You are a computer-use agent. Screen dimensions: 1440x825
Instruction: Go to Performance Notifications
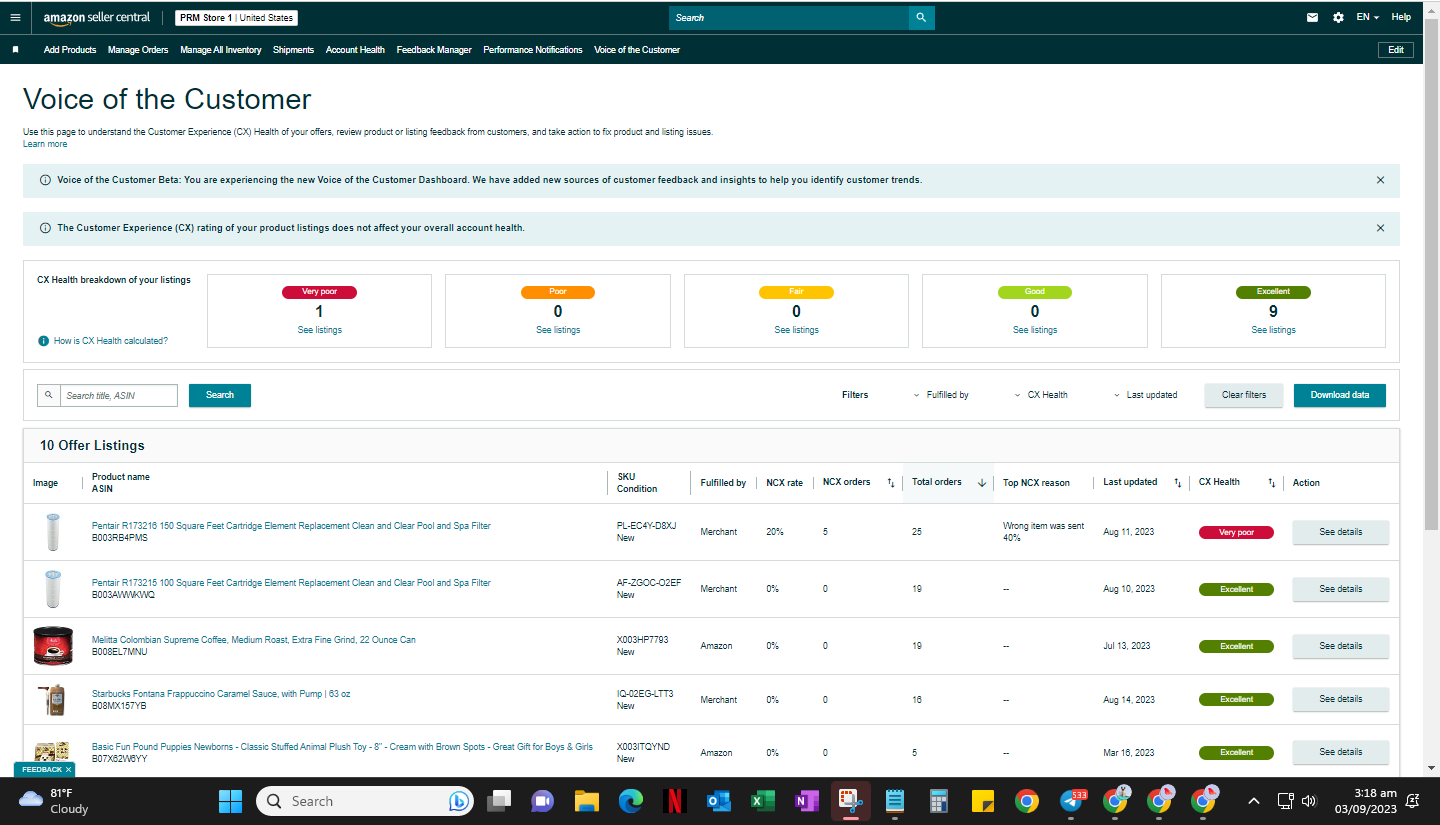coord(533,50)
